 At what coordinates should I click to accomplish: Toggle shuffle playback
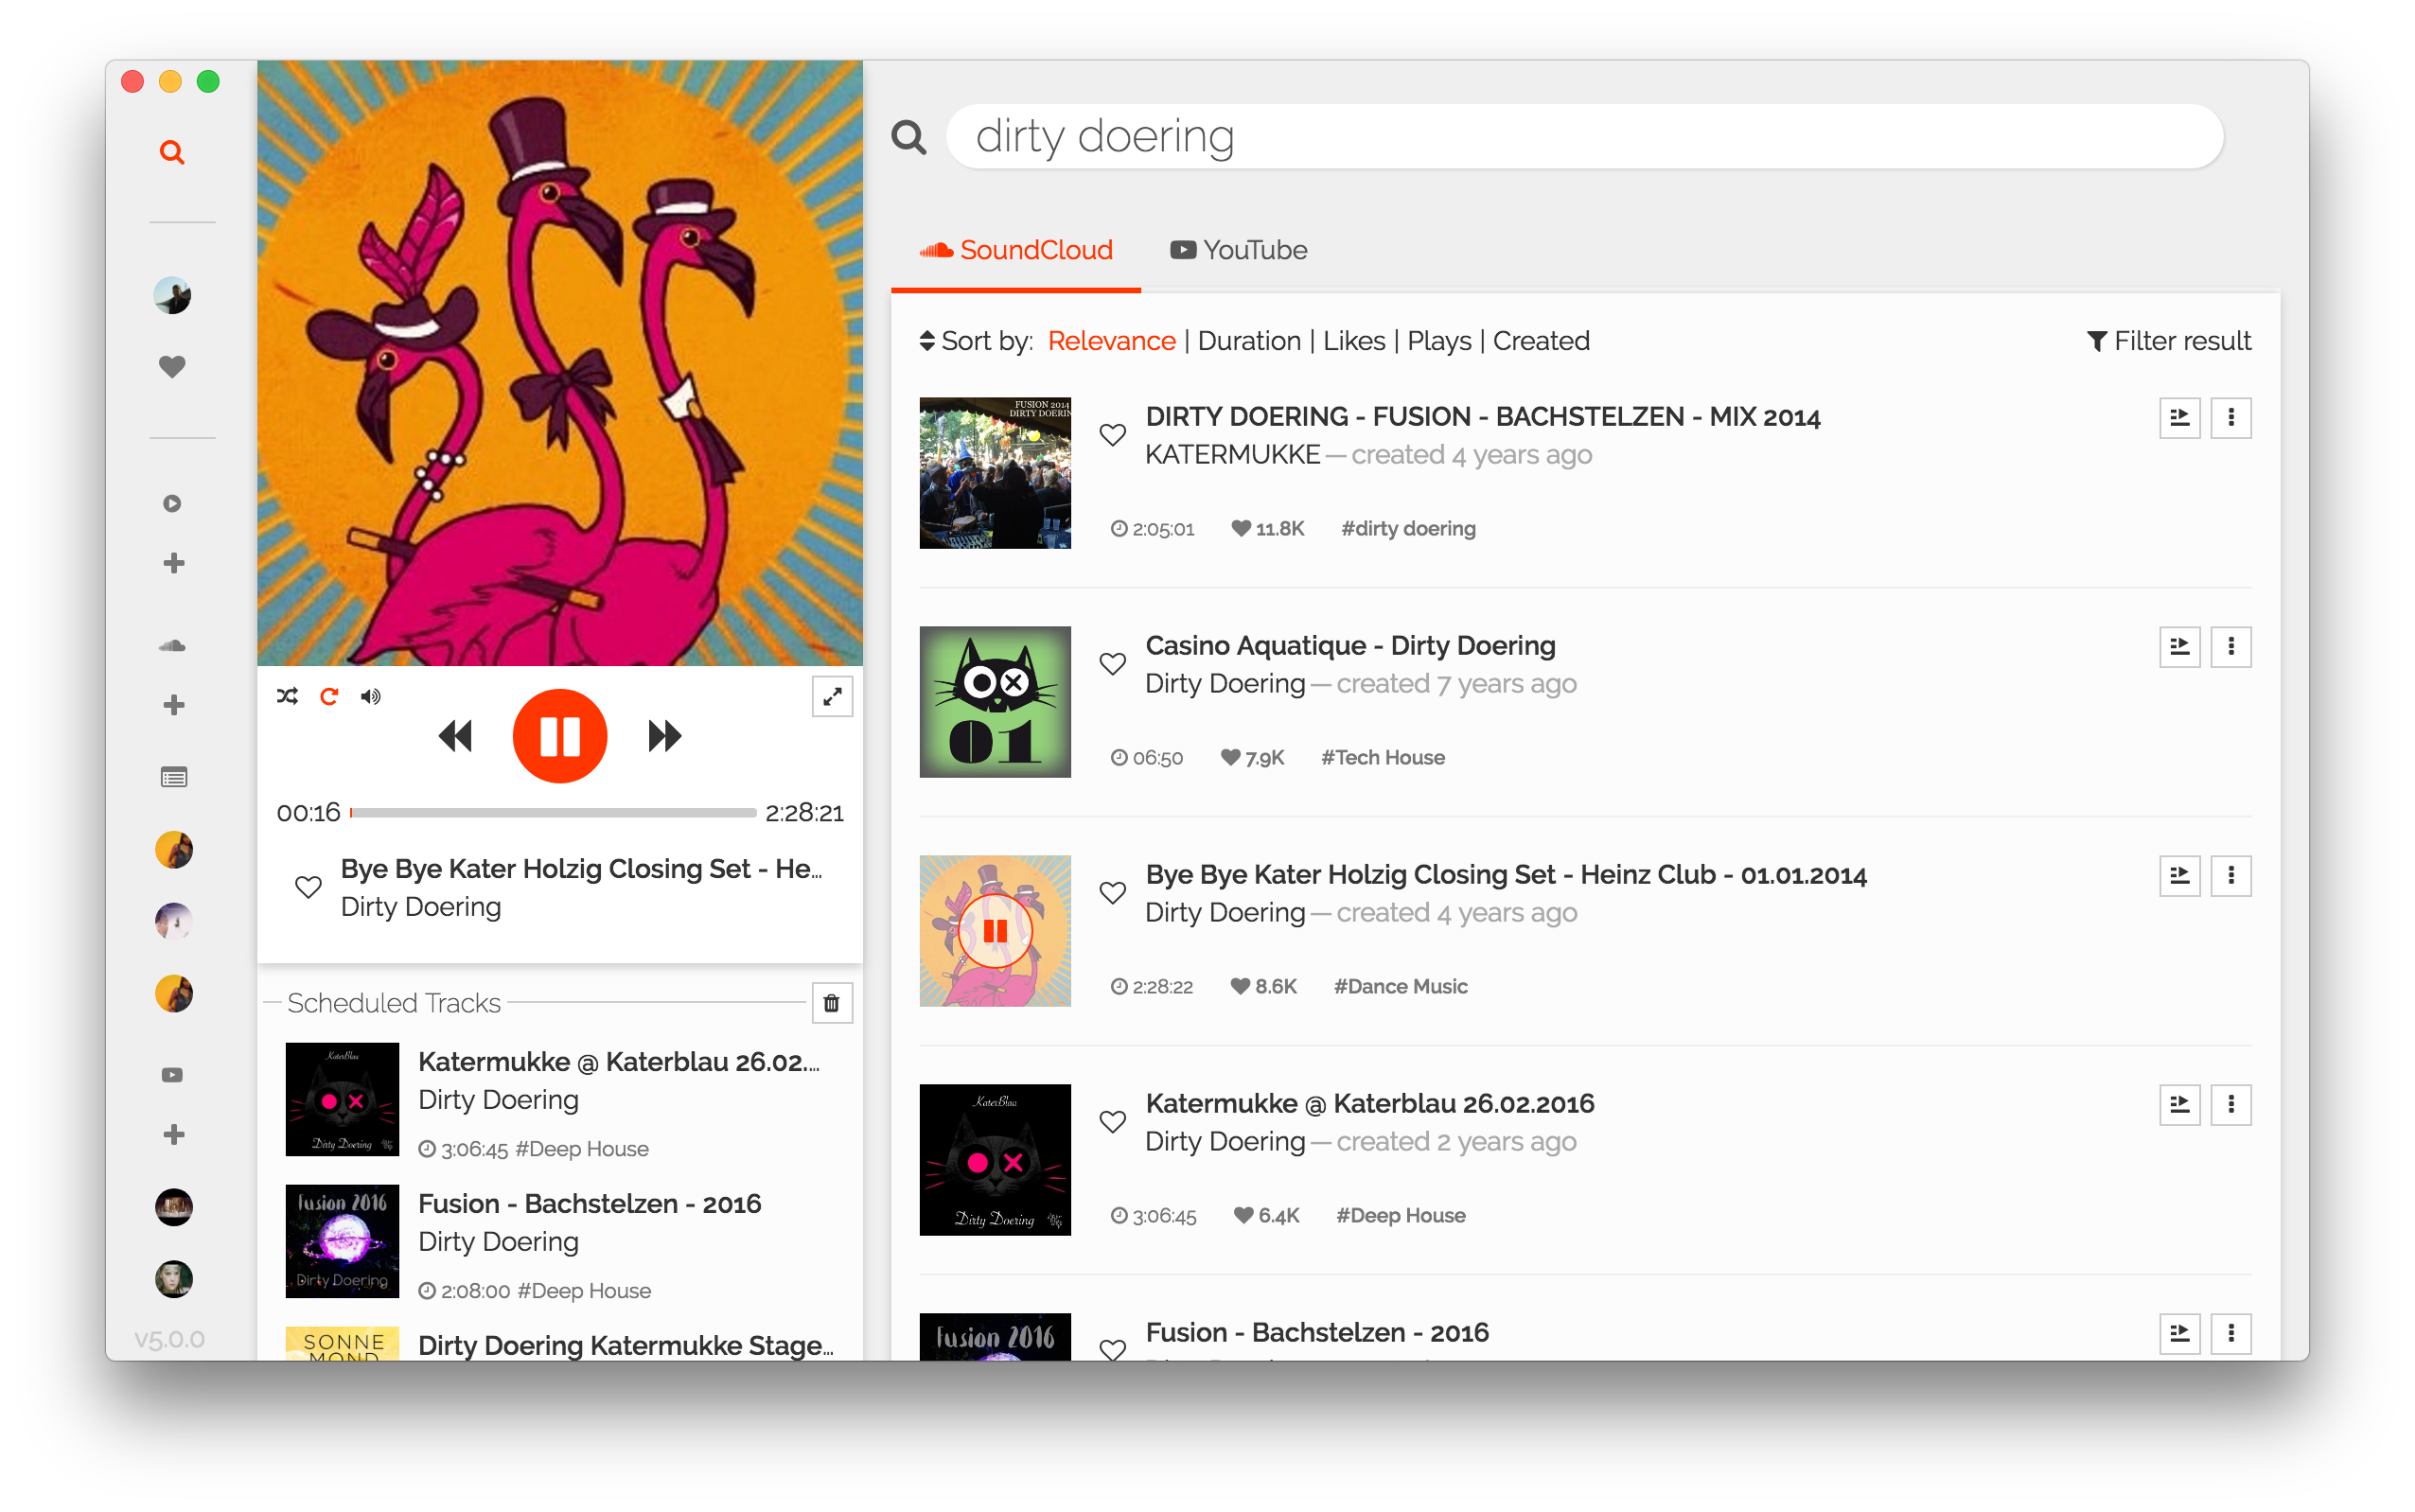[287, 696]
